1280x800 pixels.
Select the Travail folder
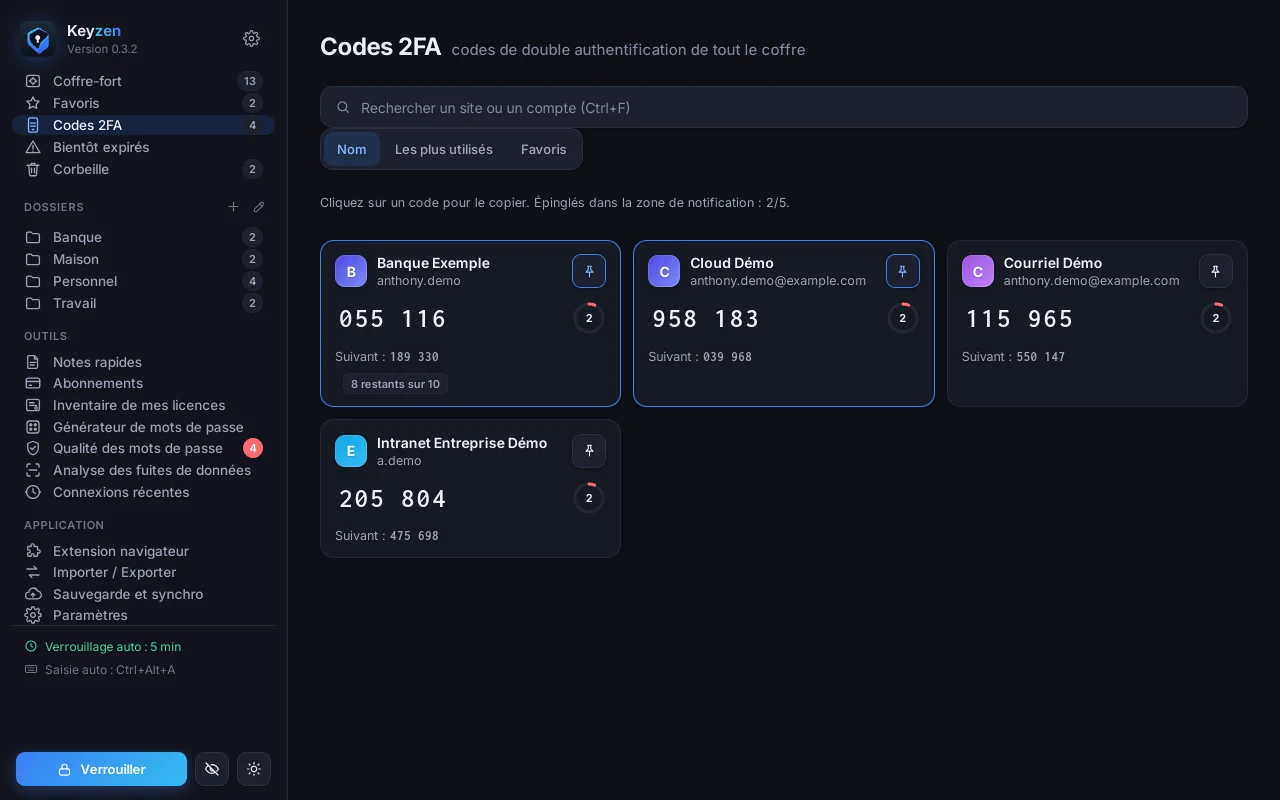pyautogui.click(x=143, y=303)
